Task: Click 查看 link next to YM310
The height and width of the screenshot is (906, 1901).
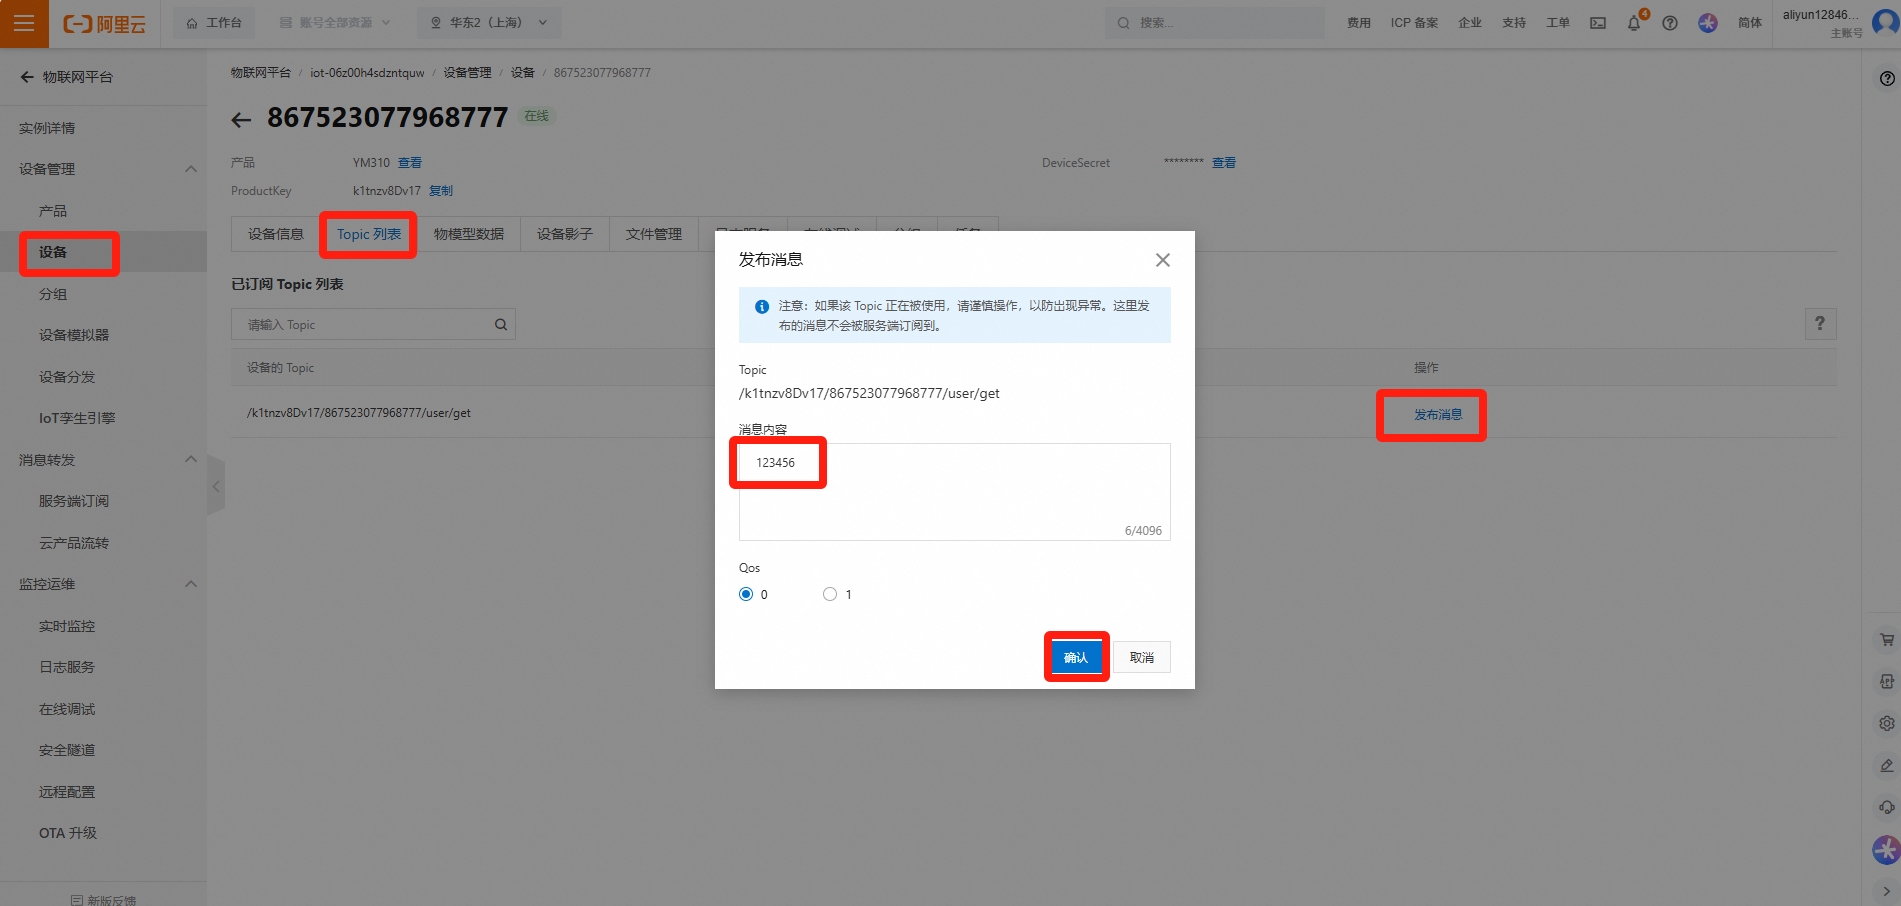Action: click(x=410, y=163)
